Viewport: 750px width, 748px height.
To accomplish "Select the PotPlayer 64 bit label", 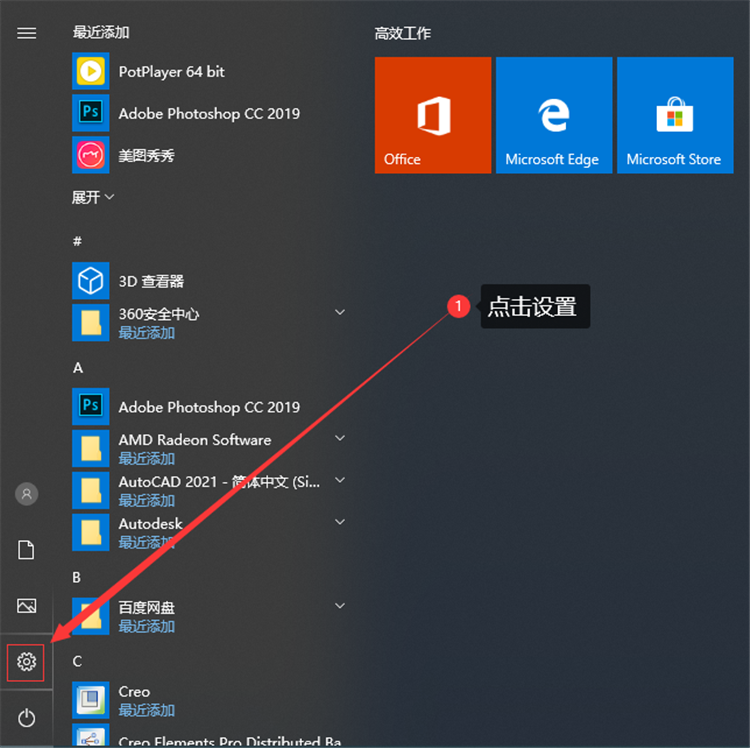I will 172,72.
